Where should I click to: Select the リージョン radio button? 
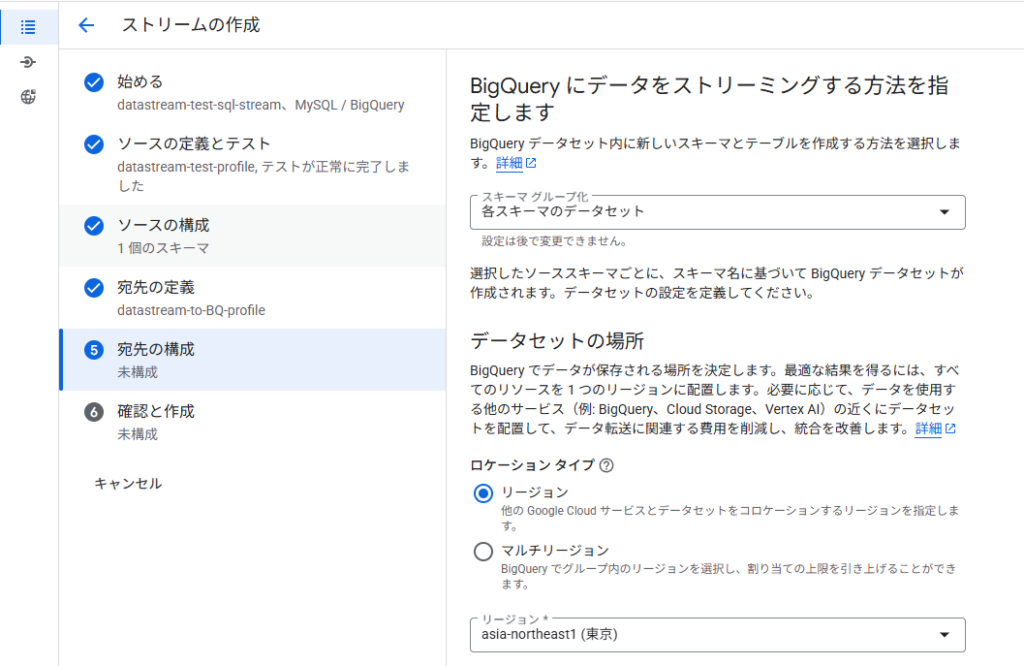(483, 493)
